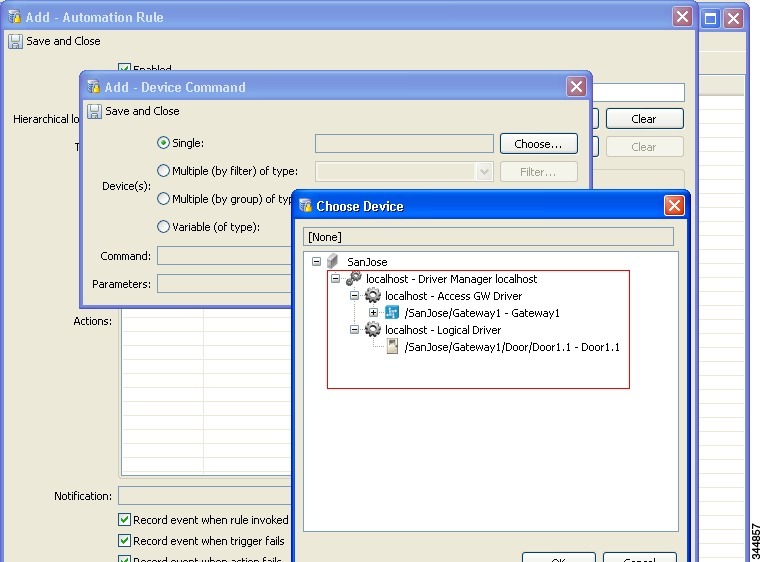
Task: Select localhost - Logical Driver item
Action: tap(443, 330)
